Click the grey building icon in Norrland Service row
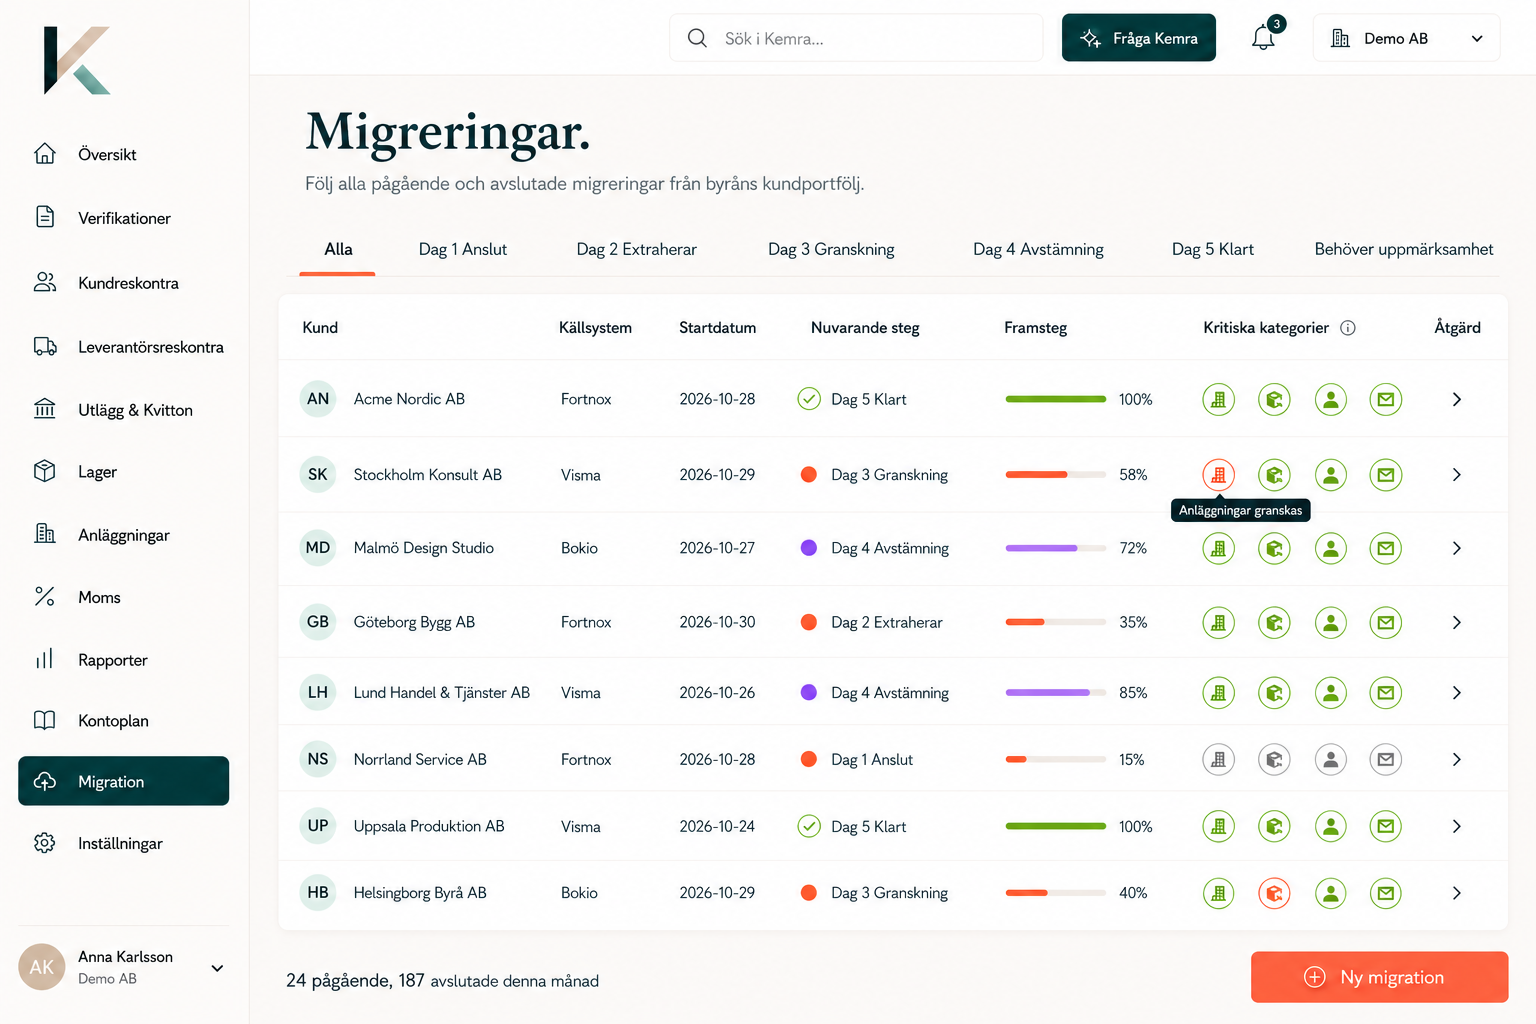 (1218, 760)
